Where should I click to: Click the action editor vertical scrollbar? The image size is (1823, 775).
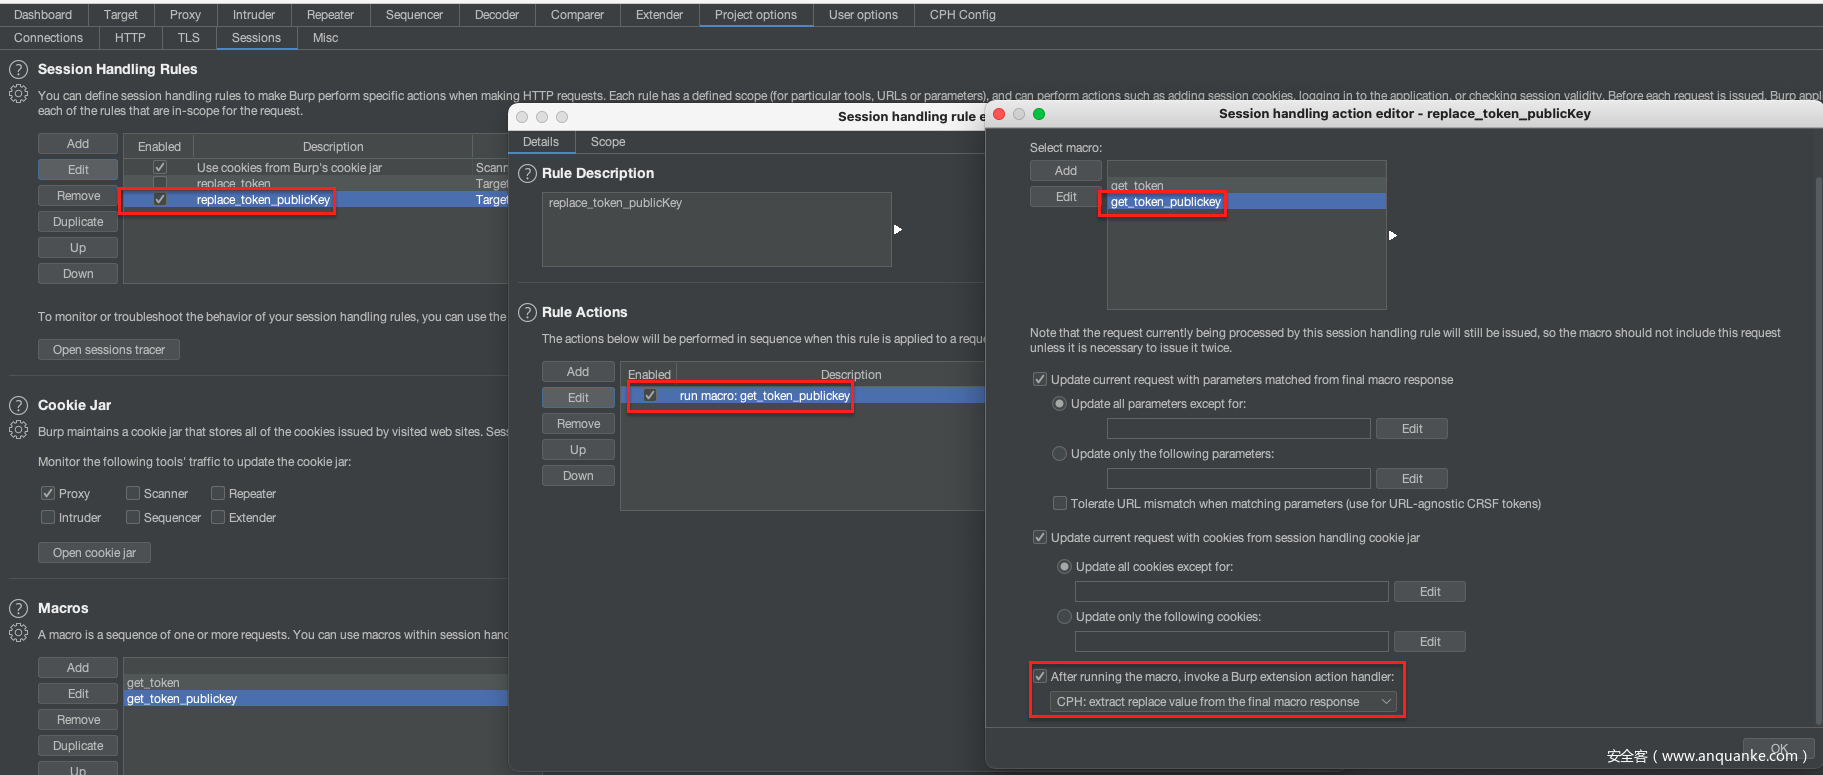point(1818,450)
